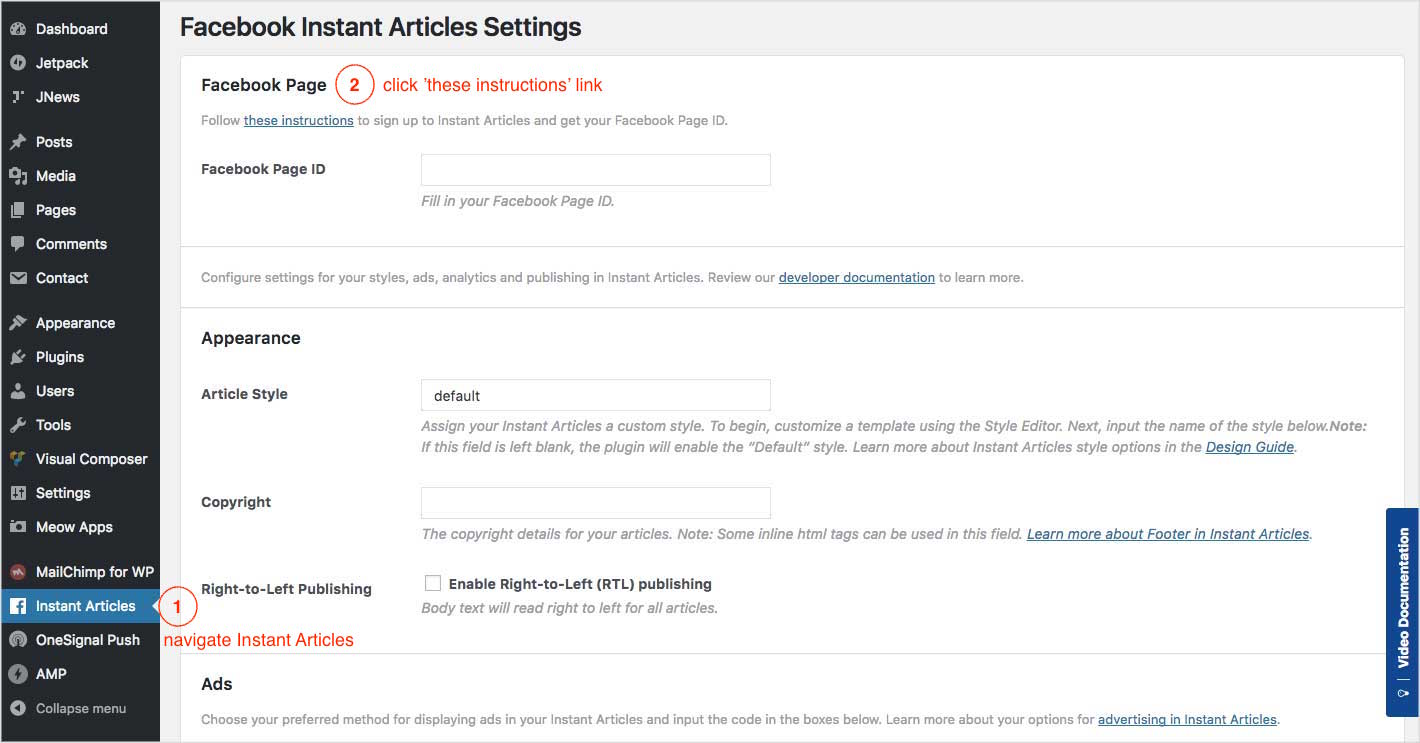Viewport: 1420px width, 743px height.
Task: Click the Instant Articles Facebook icon
Action: [17, 606]
